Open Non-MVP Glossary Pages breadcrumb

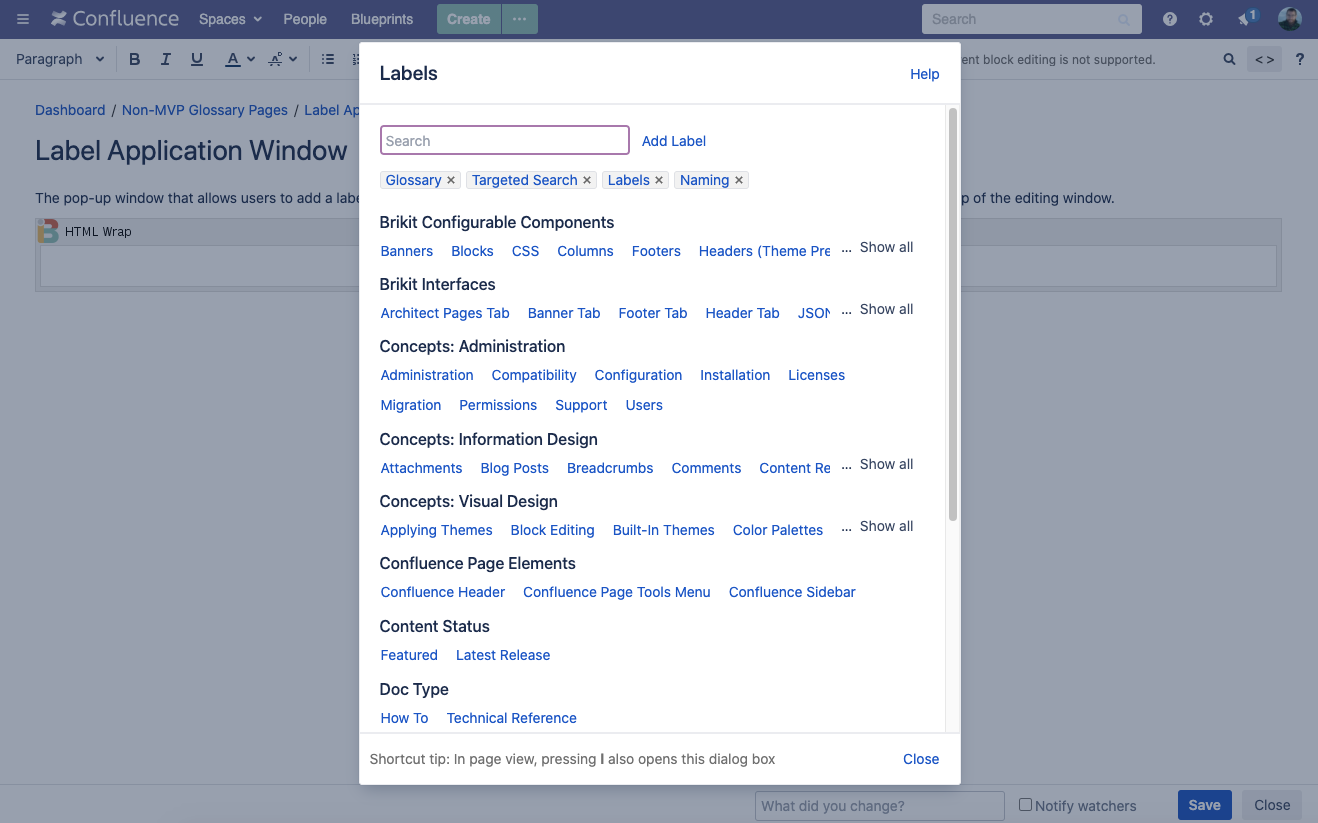(205, 110)
